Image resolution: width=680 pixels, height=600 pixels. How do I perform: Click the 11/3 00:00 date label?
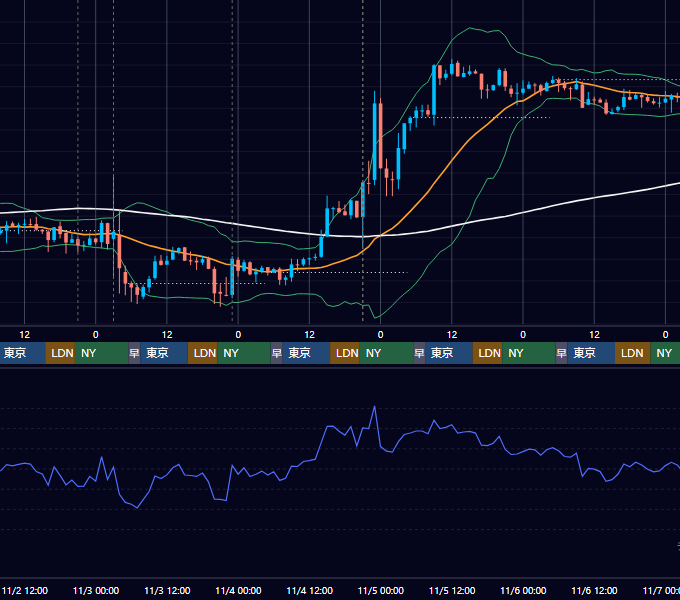pos(96,590)
